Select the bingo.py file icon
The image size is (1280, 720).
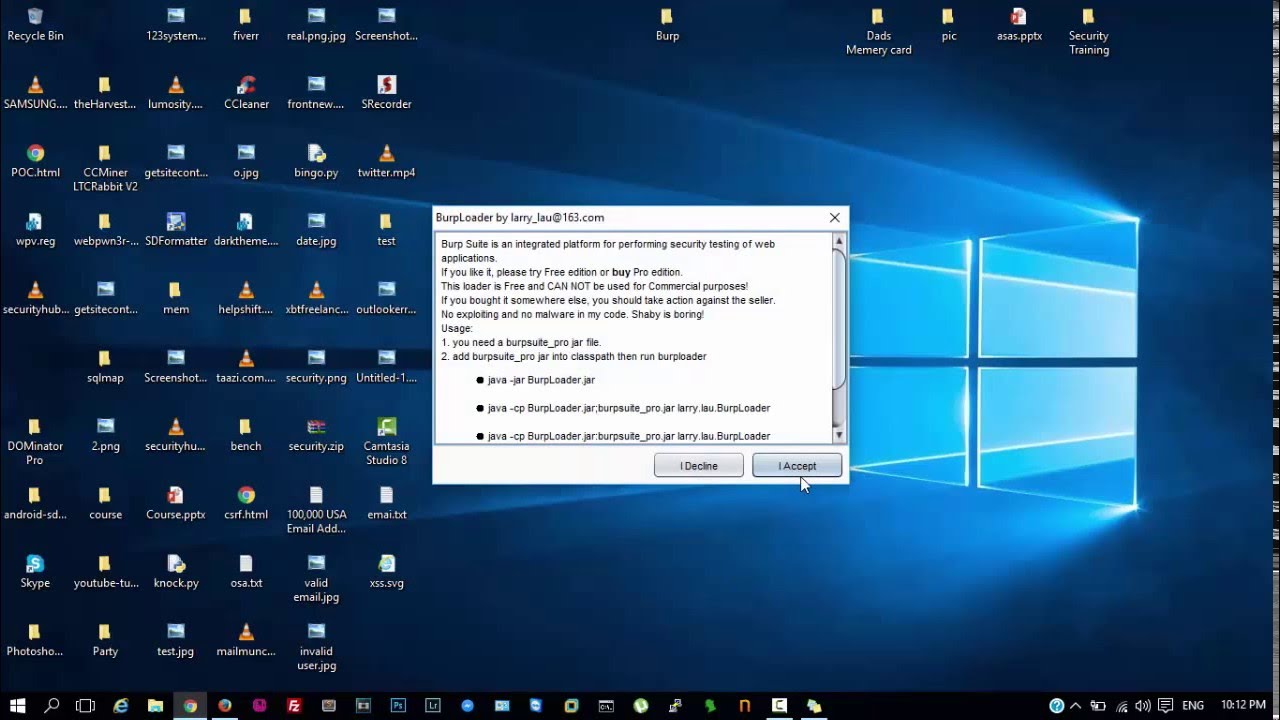pyautogui.click(x=316, y=162)
